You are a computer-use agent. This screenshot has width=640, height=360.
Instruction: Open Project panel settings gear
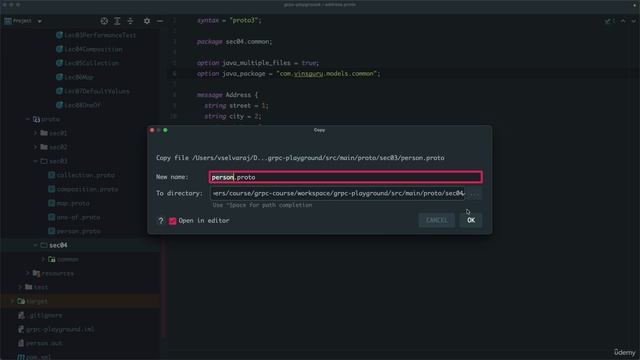(147, 21)
